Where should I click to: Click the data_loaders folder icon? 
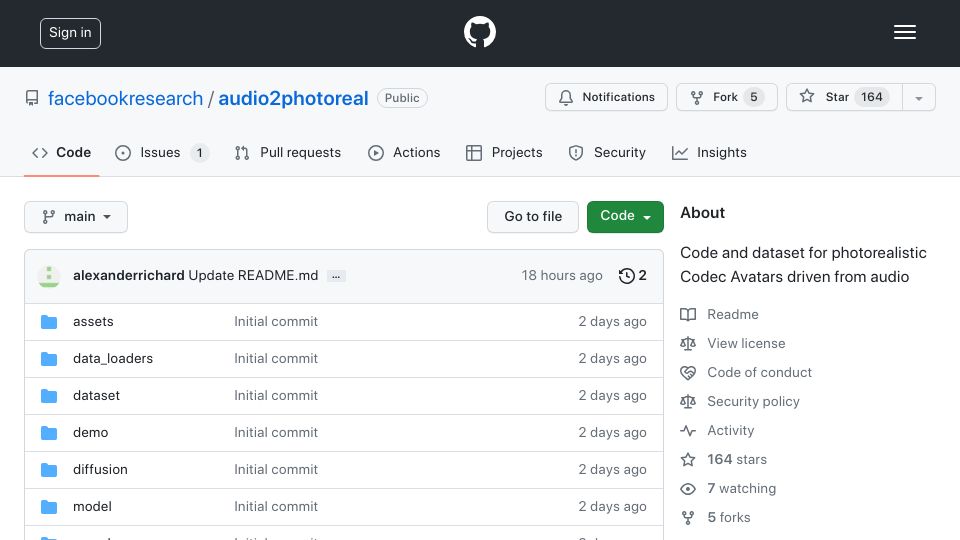(x=49, y=359)
